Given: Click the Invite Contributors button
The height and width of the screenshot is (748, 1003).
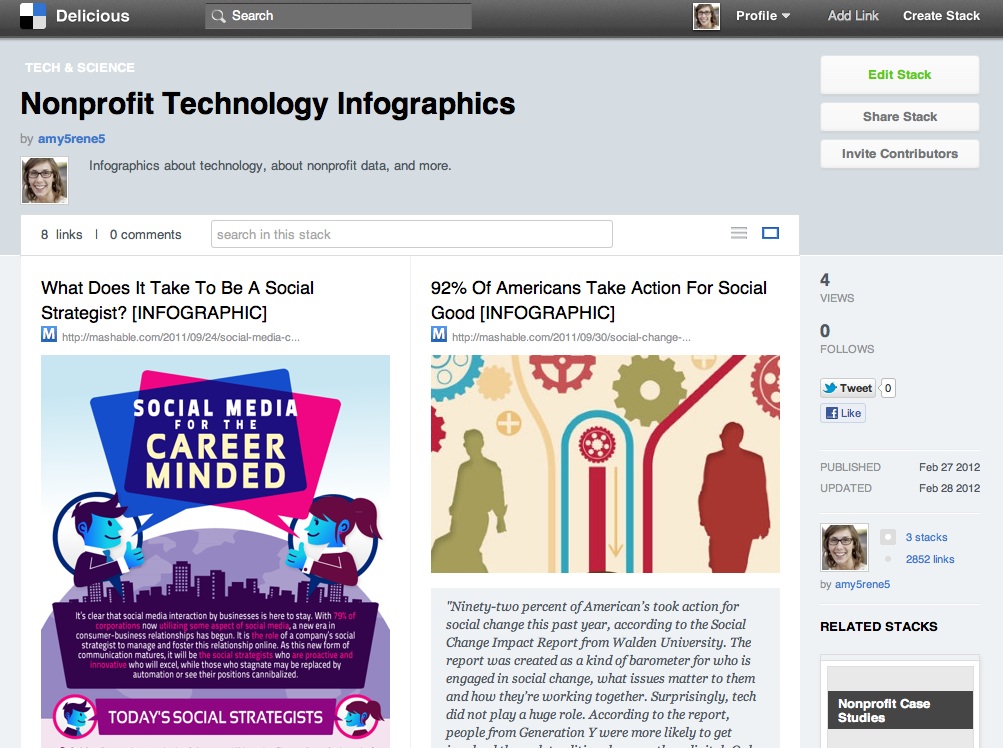Looking at the screenshot, I should tap(899, 154).
